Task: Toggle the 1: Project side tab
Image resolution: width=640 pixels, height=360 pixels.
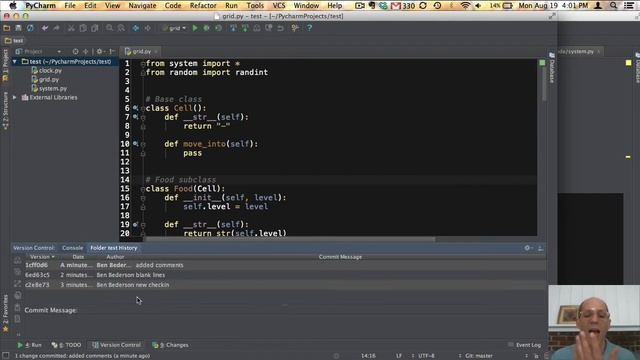Action: (x=5, y=64)
